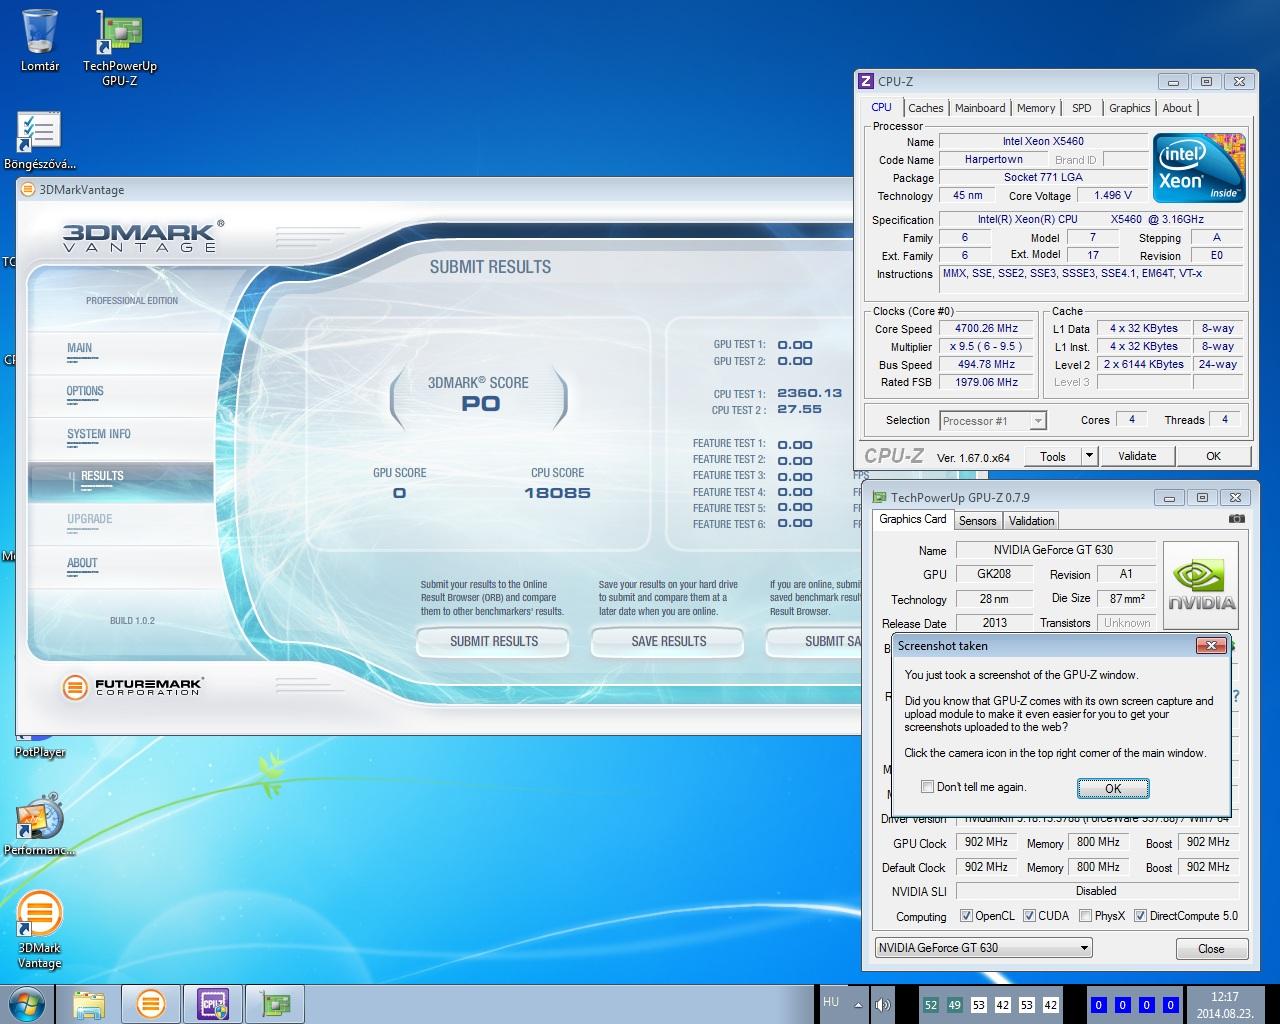Viewport: 1280px width, 1024px height.
Task: Click OK in the CPU-Z window
Action: point(1213,456)
